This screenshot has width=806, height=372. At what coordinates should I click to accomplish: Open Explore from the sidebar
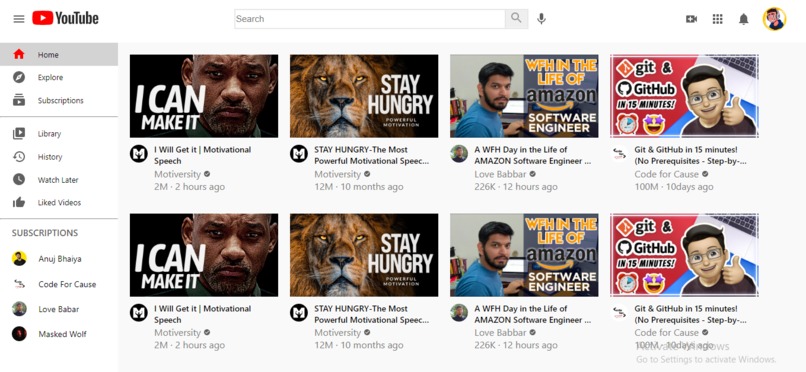pyautogui.click(x=59, y=78)
